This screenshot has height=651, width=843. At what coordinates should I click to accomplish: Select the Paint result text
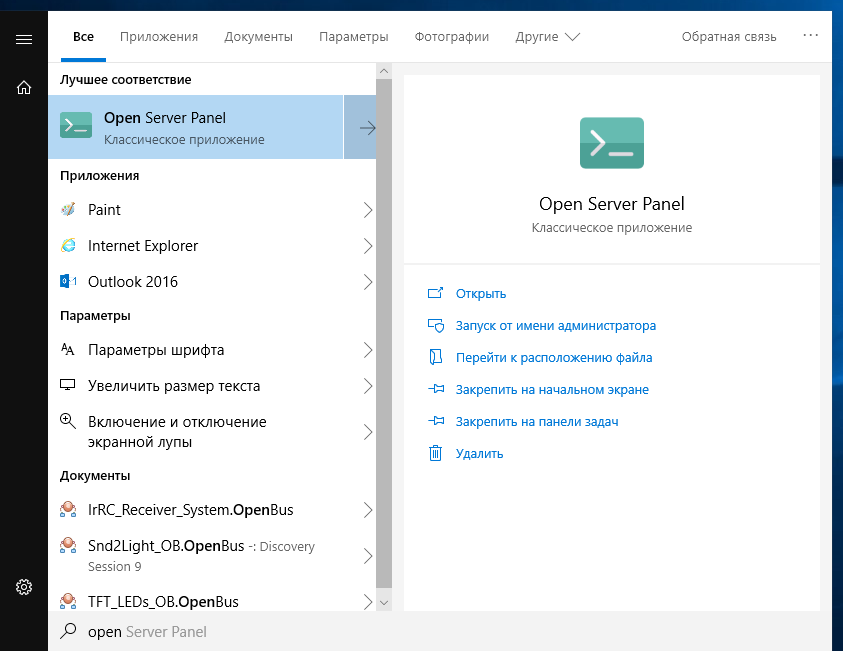pyautogui.click(x=104, y=210)
